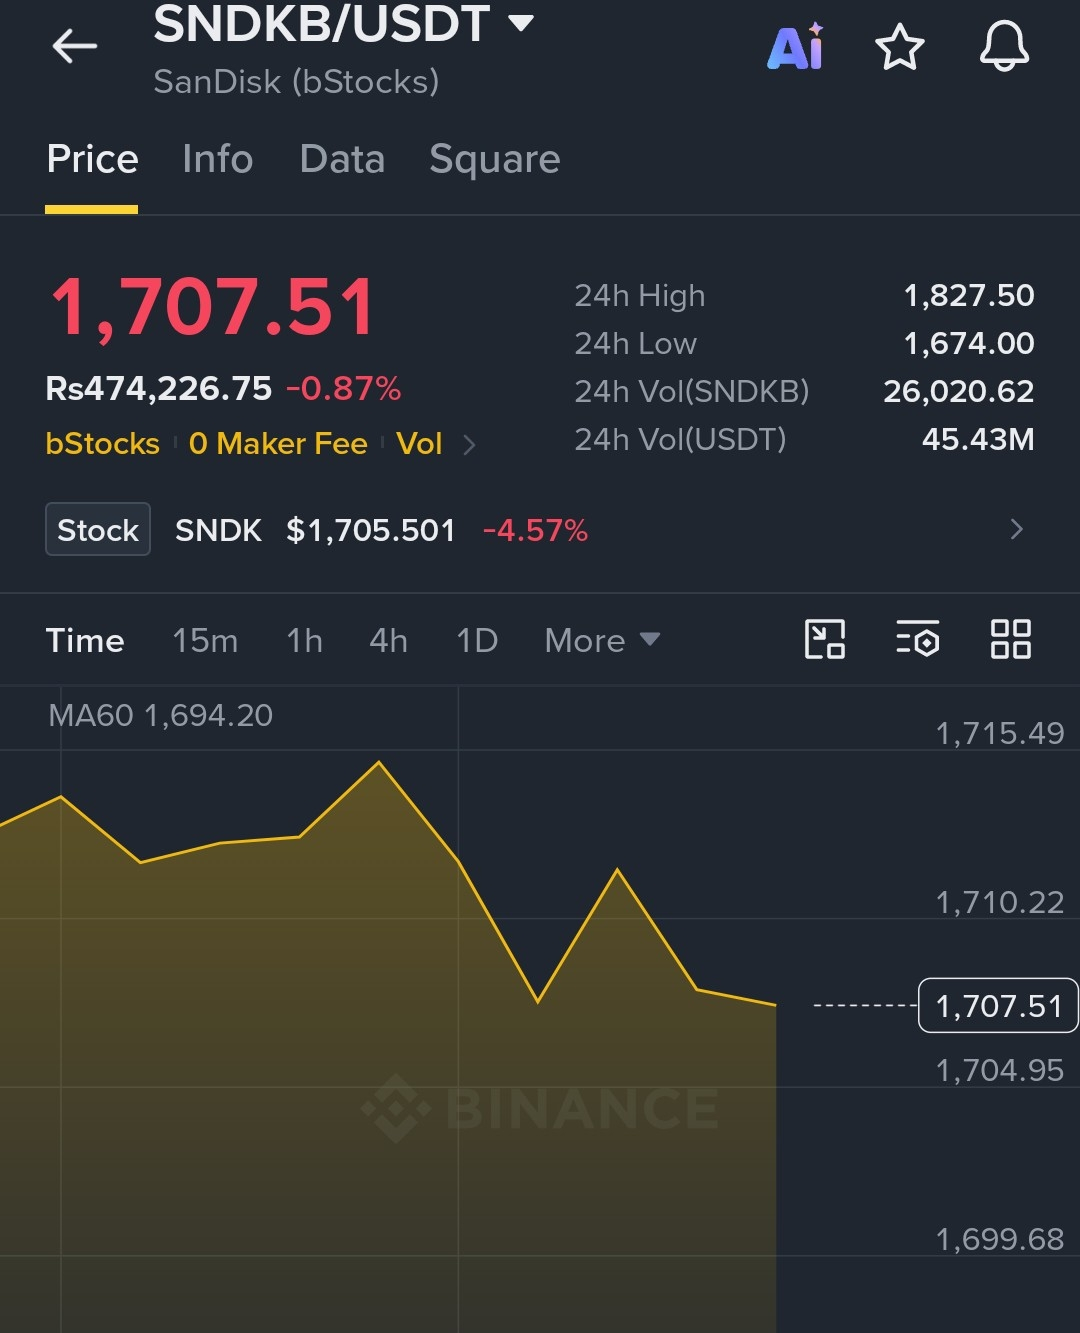
Task: Tap the MA60 1,694.20 indicator label
Action: [x=160, y=715]
